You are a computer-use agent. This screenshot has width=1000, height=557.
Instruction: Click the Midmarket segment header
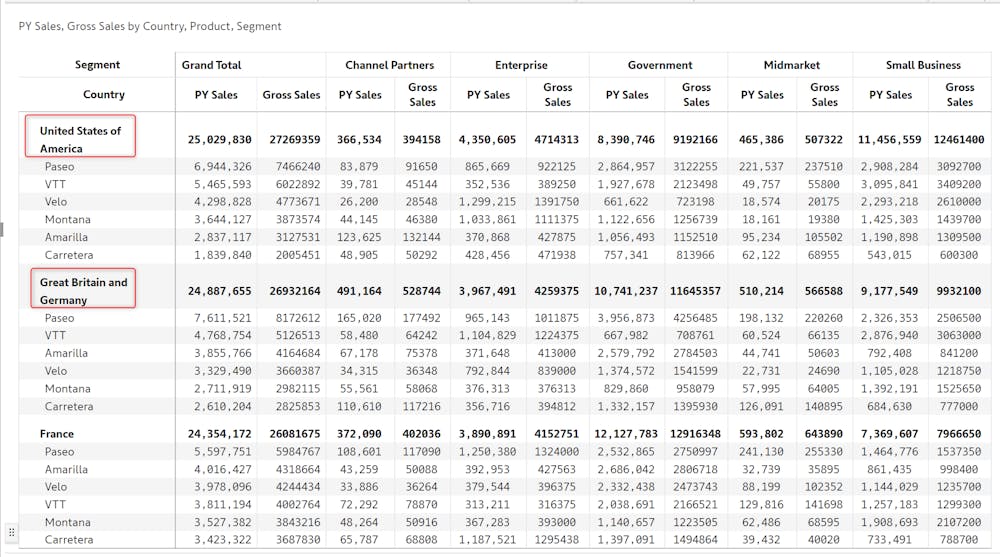tap(791, 65)
